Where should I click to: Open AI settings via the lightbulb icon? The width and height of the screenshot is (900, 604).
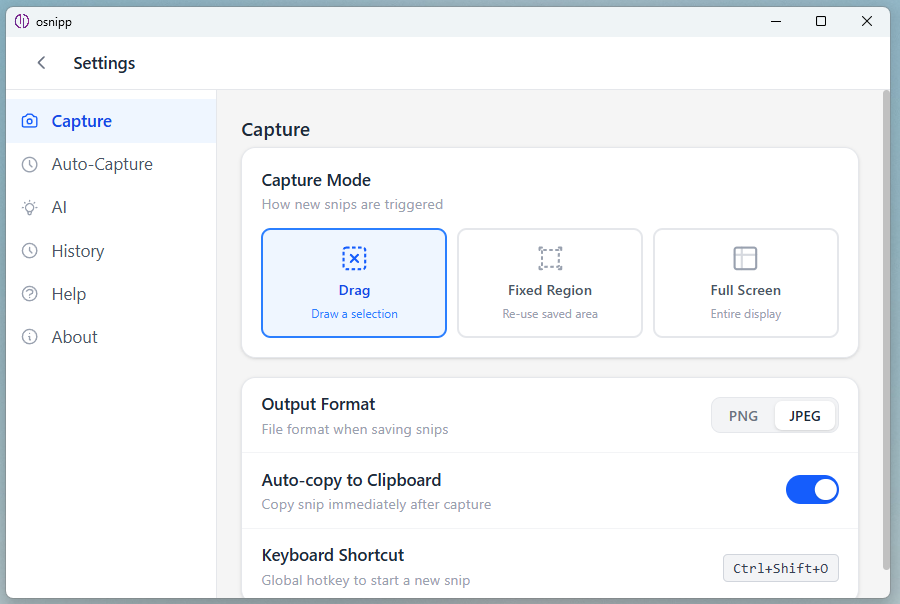[29, 207]
